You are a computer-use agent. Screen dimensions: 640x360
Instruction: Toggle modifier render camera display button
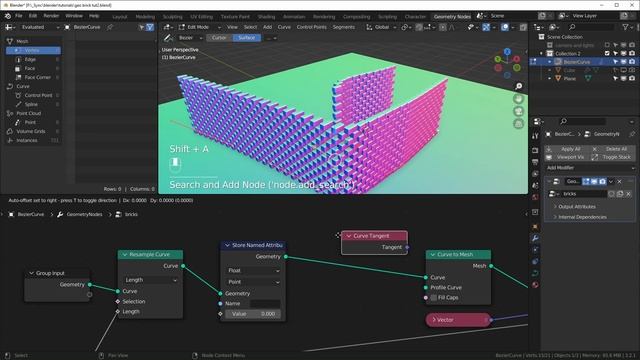[602, 181]
